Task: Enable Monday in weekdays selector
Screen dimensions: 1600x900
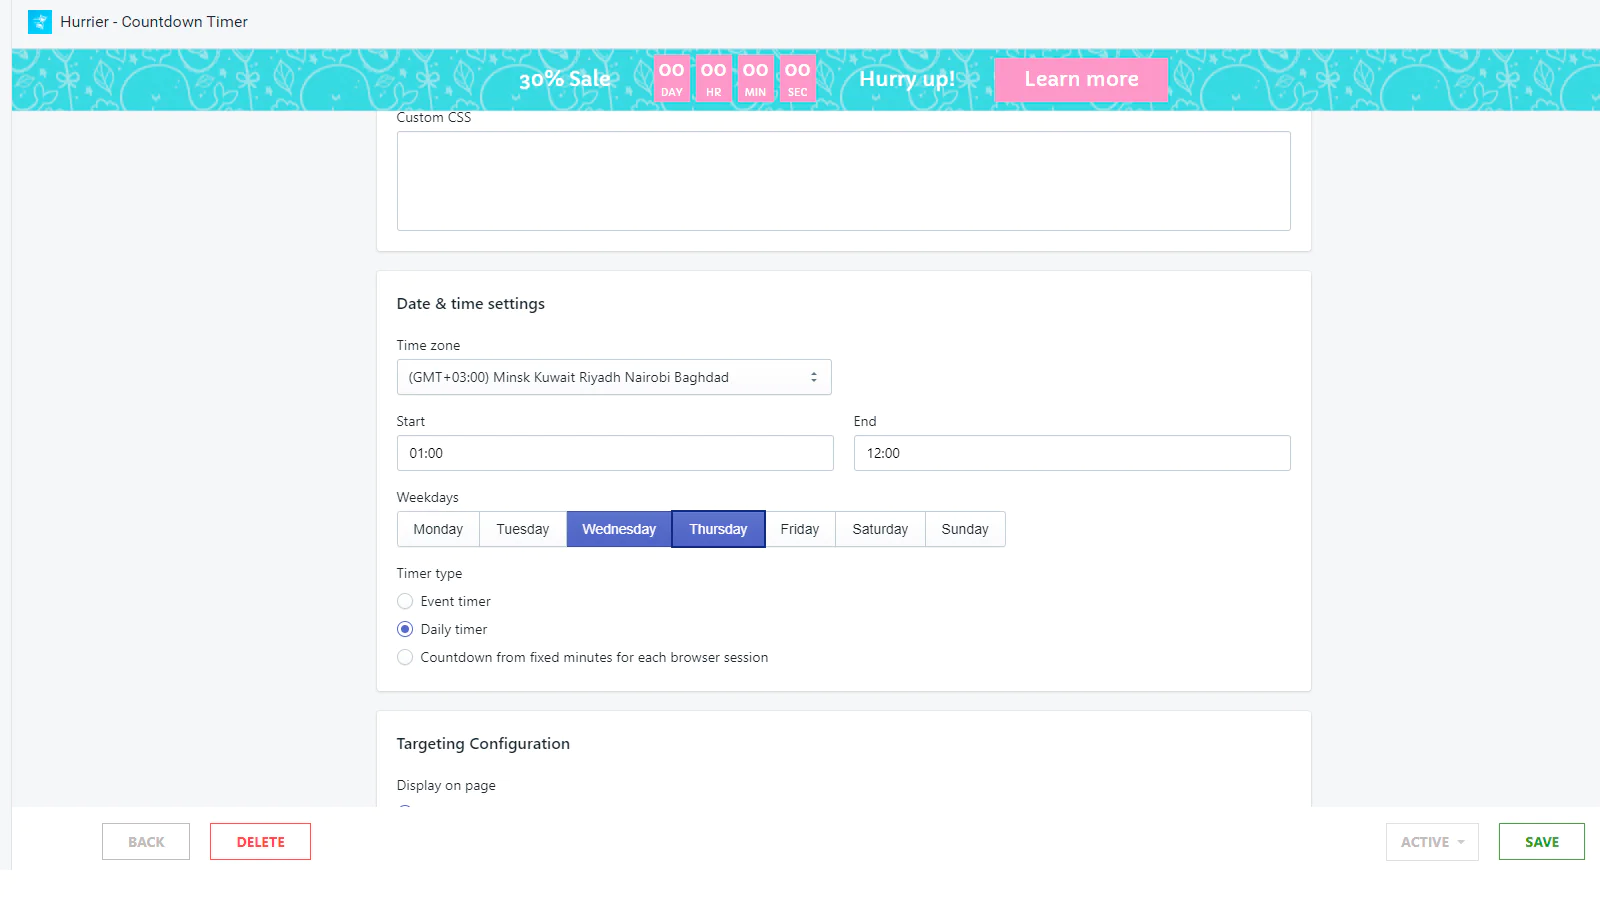Action: 438,529
